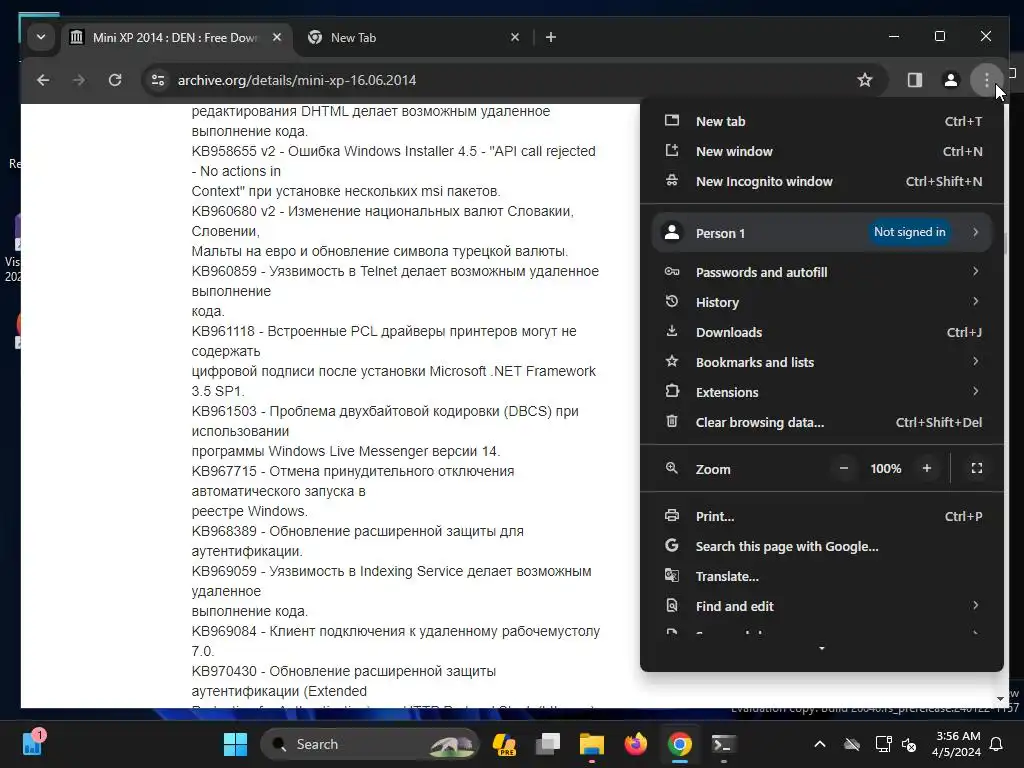This screenshot has width=1024, height=768.
Task: Click the text 'KB958655 v2'
Action: coord(234,151)
